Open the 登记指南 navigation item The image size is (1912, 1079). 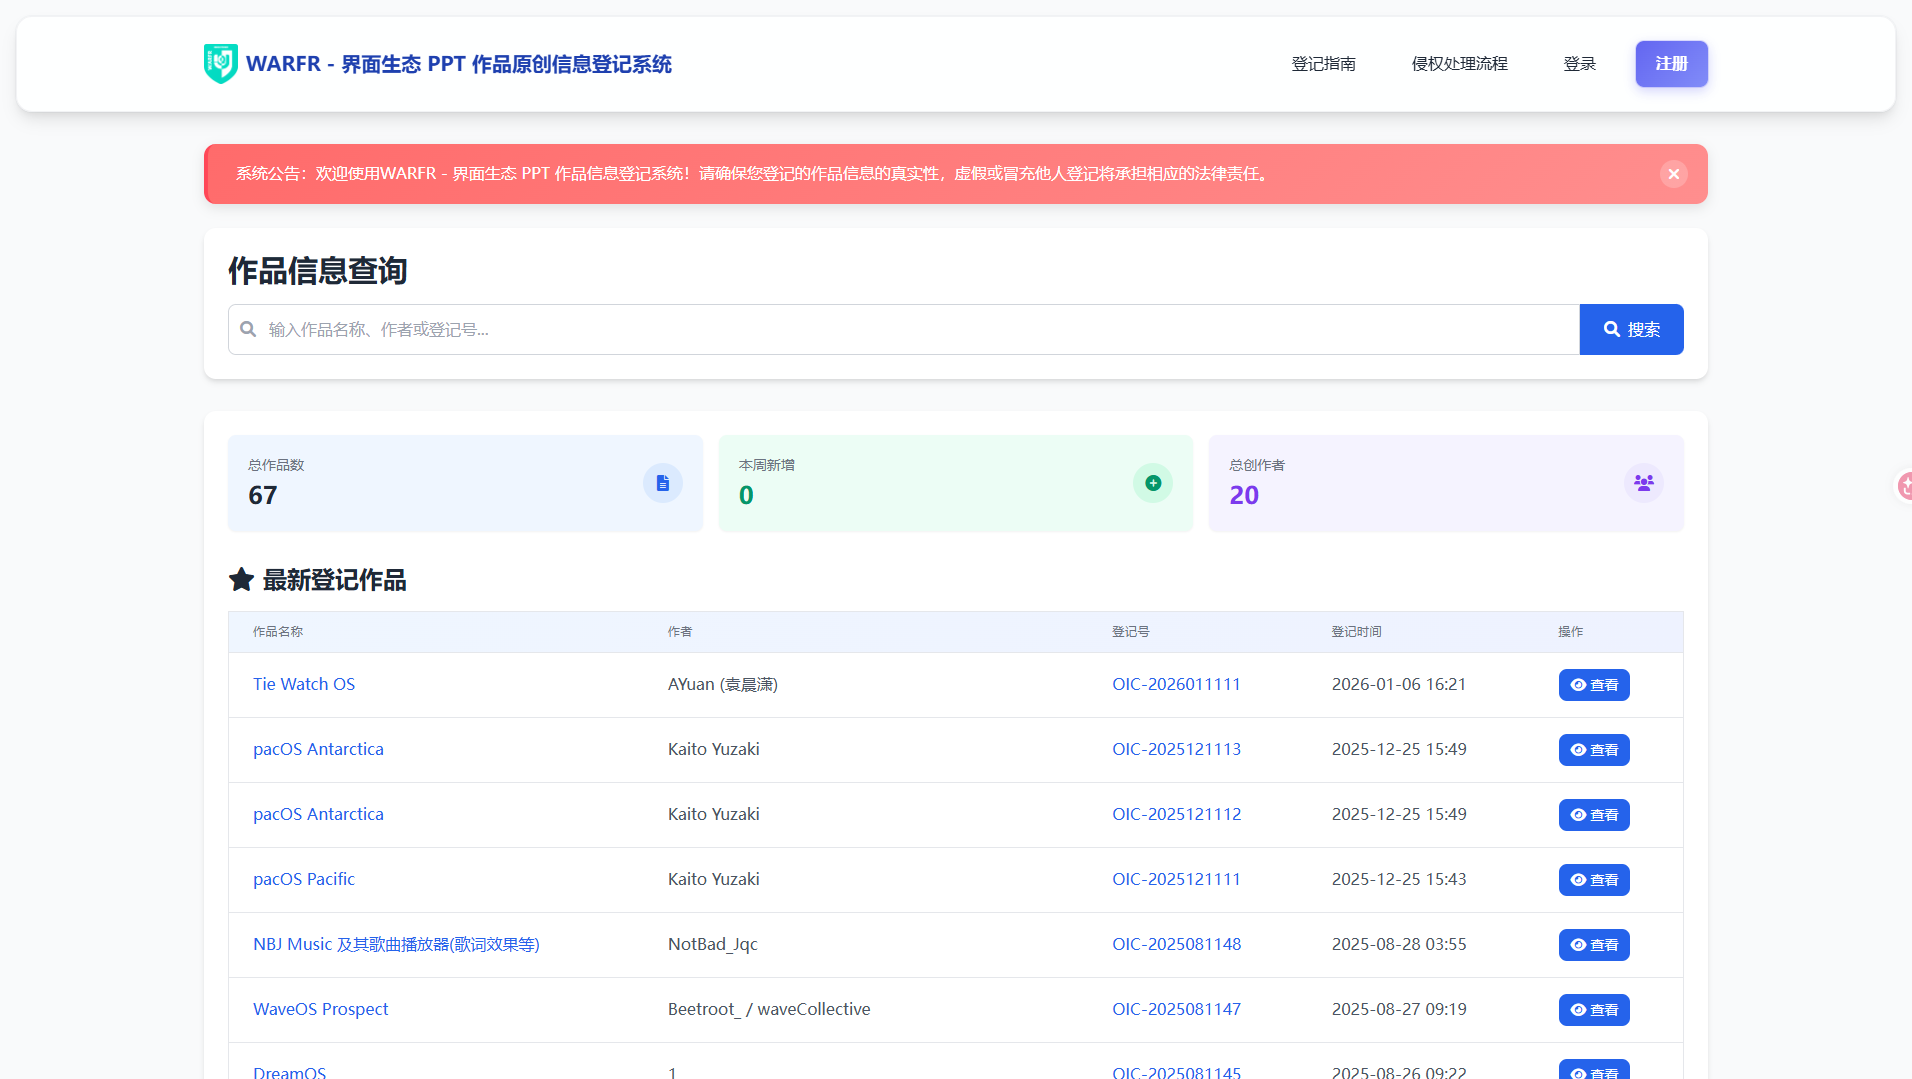[1323, 64]
